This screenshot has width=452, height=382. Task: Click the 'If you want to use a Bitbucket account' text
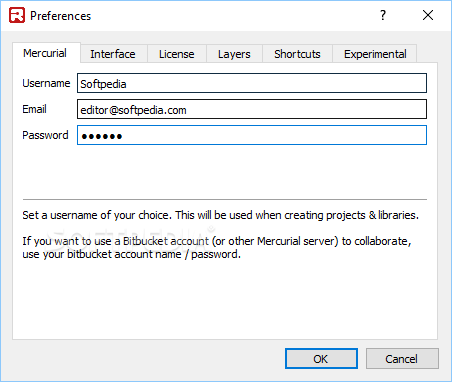click(217, 247)
